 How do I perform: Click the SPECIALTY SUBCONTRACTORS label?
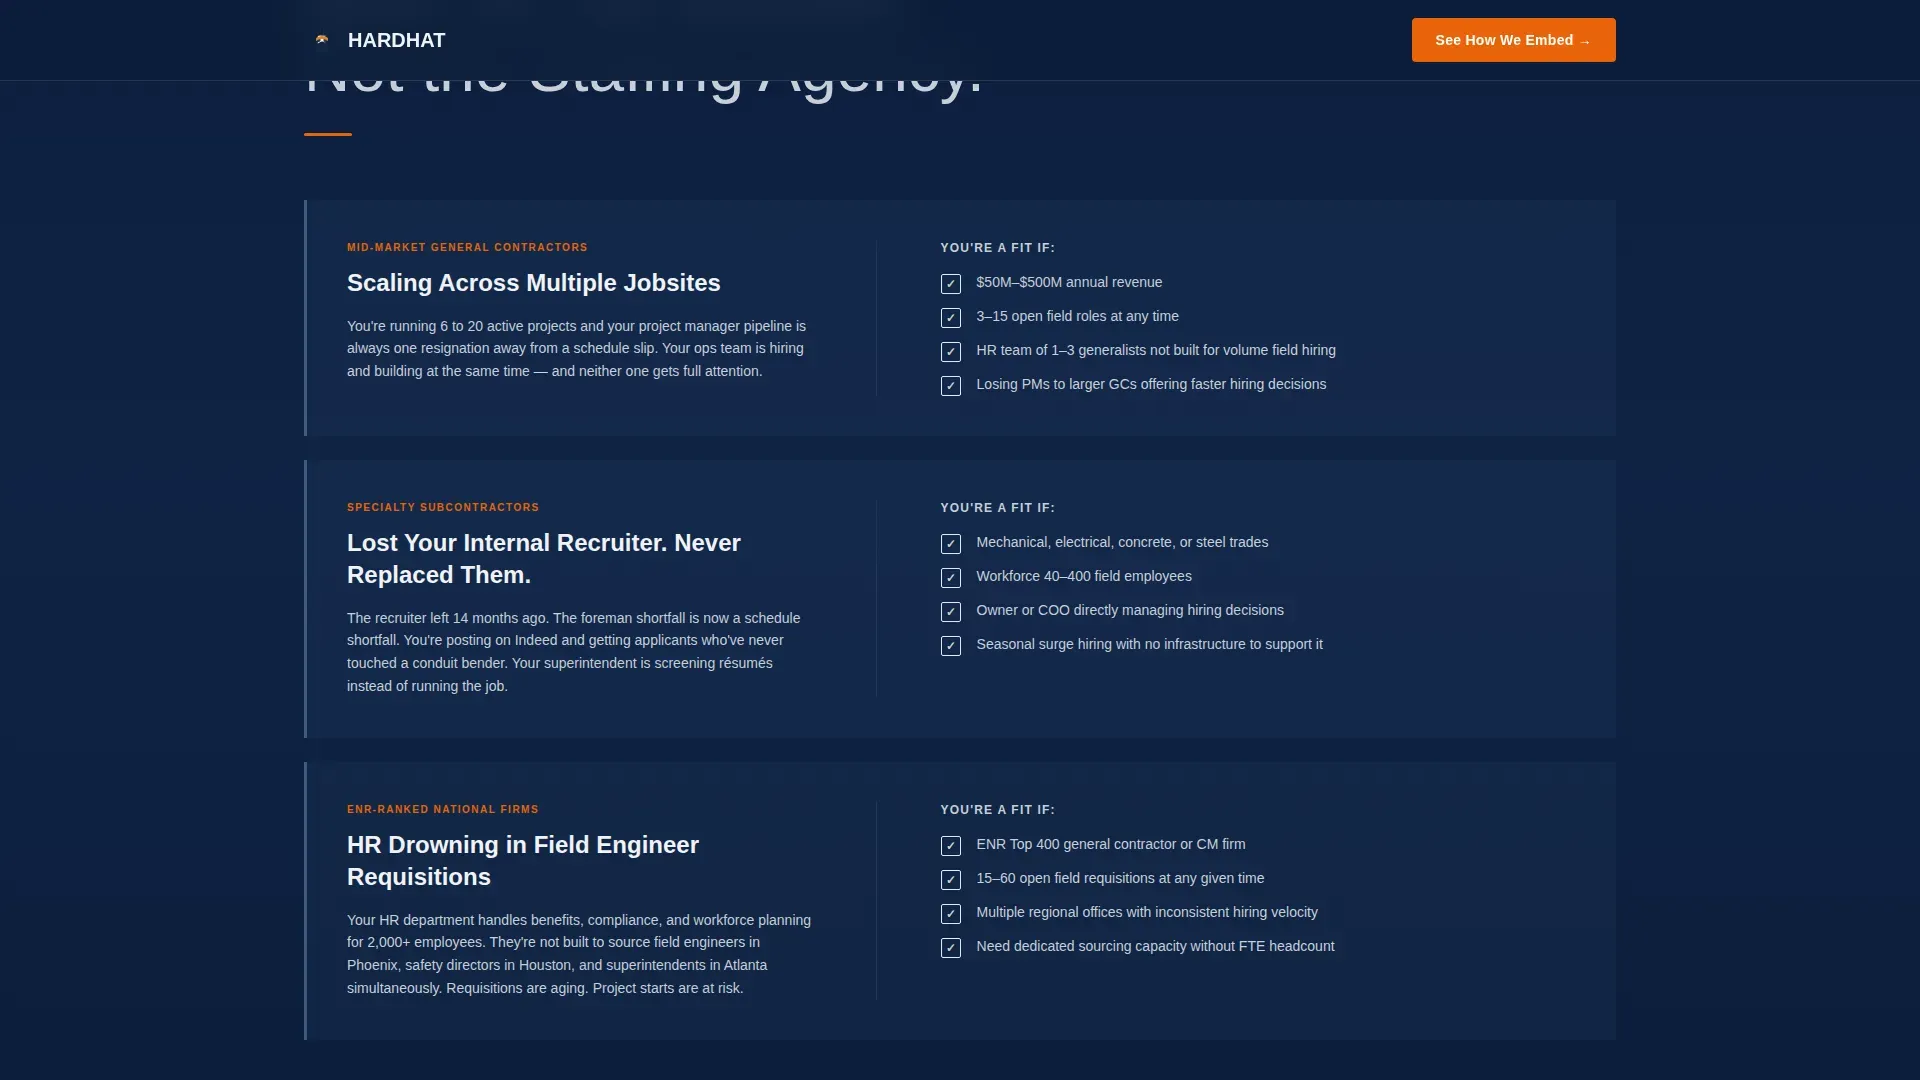pos(443,507)
